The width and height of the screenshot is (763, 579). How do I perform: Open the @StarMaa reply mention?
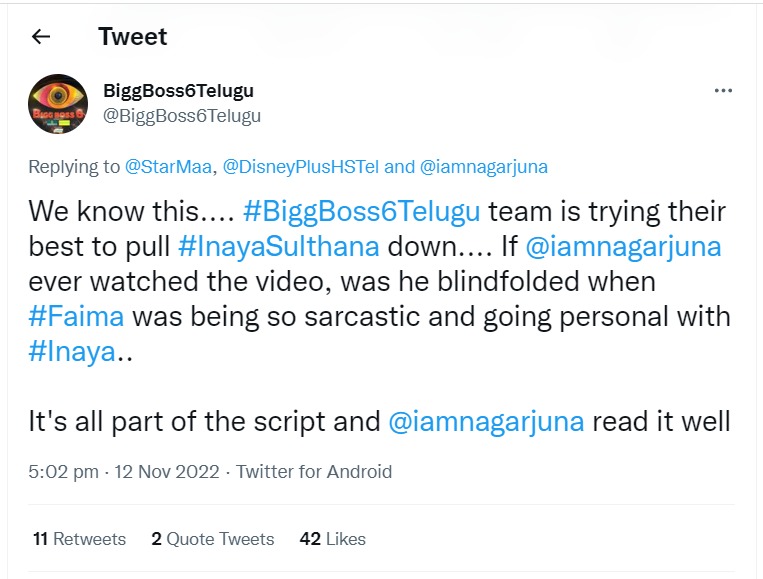click(x=167, y=167)
